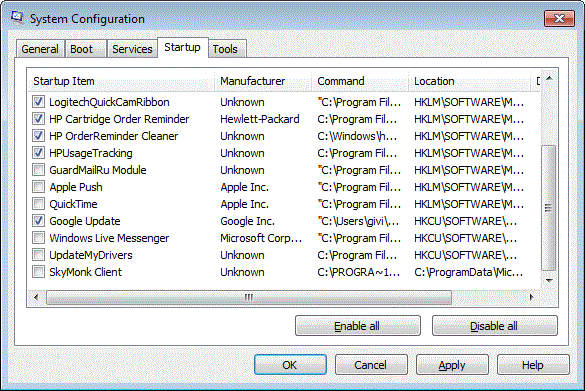Click Unknown manufacturer in UpdateMyDrivers row
The image size is (585, 391).
(242, 255)
